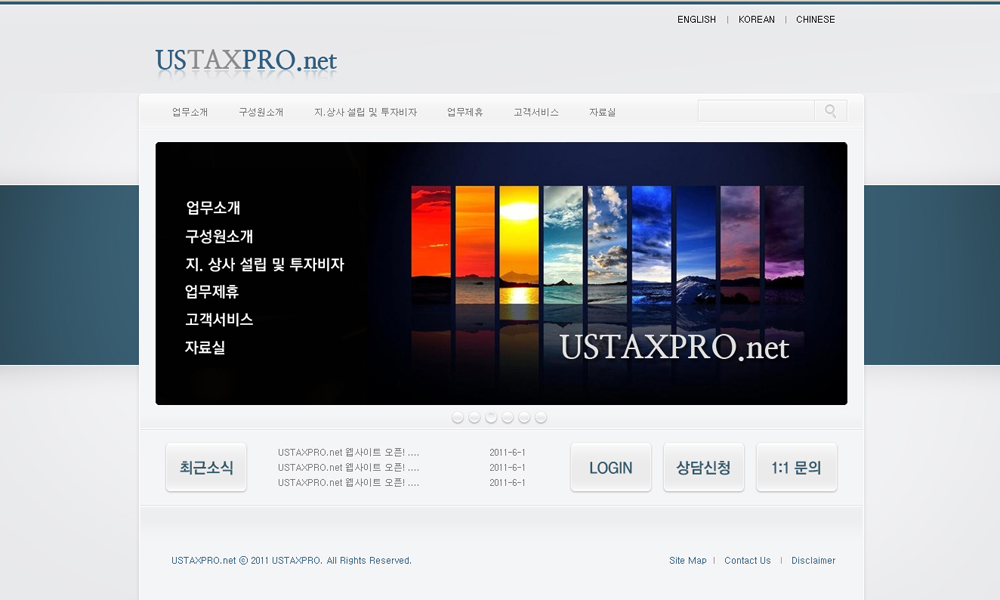1000x600 pixels.
Task: Click the search magnifier icon
Action: (x=830, y=111)
